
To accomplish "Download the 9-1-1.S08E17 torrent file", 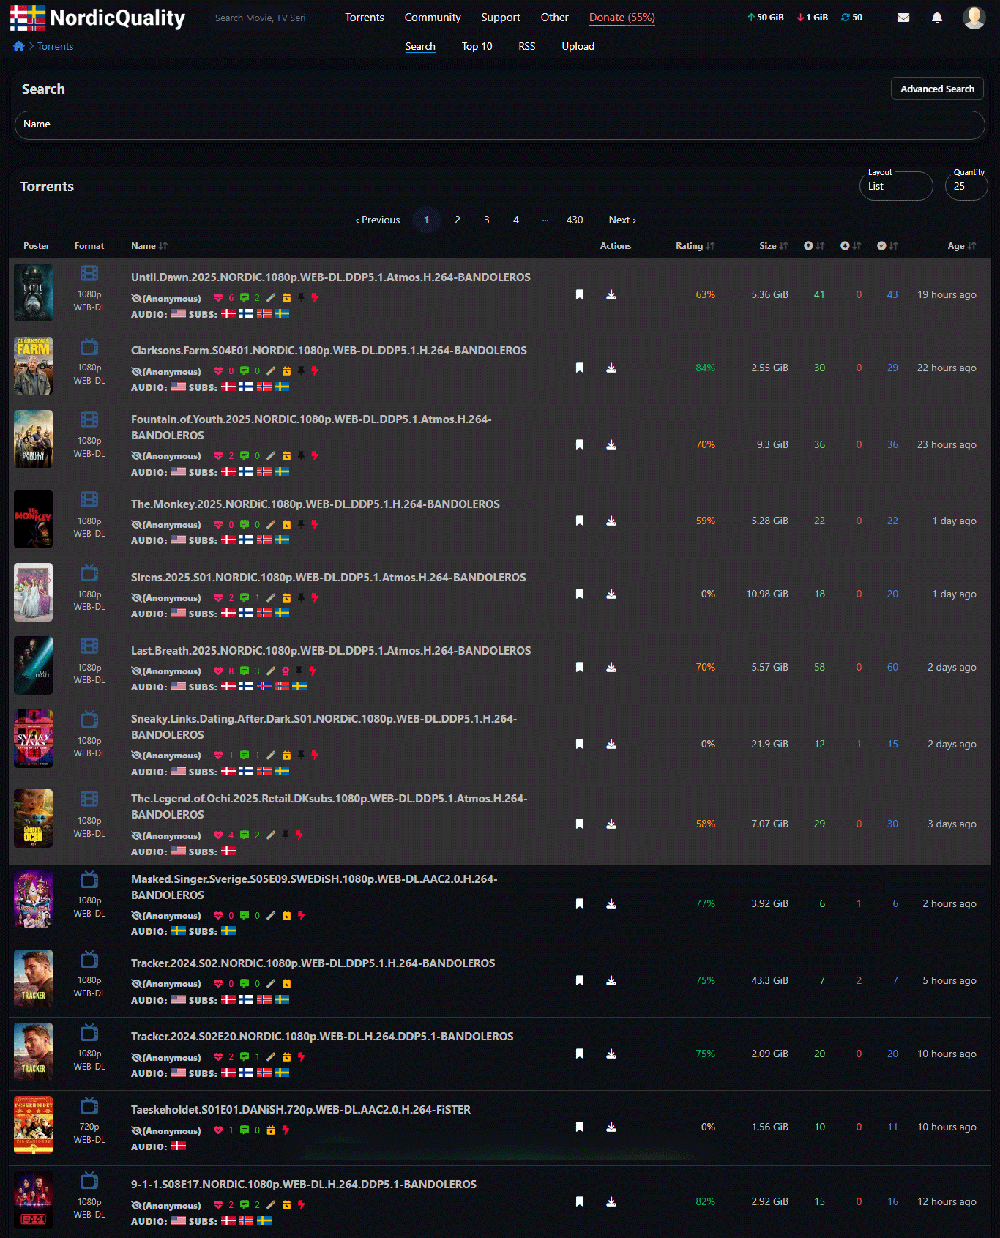I will (x=611, y=1202).
